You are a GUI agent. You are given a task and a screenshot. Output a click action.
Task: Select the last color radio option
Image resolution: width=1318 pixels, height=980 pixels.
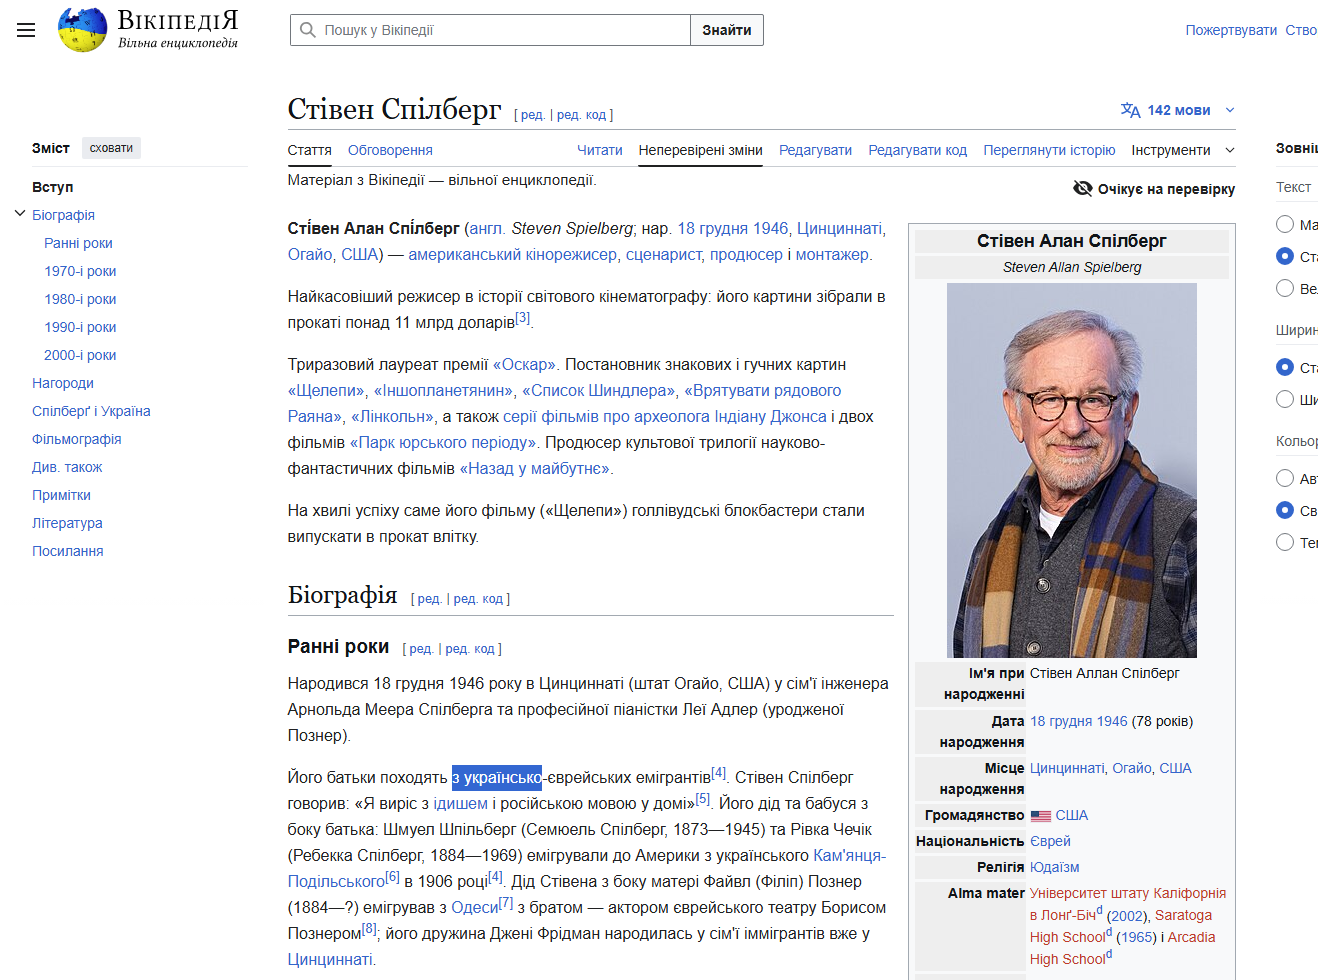tap(1285, 542)
